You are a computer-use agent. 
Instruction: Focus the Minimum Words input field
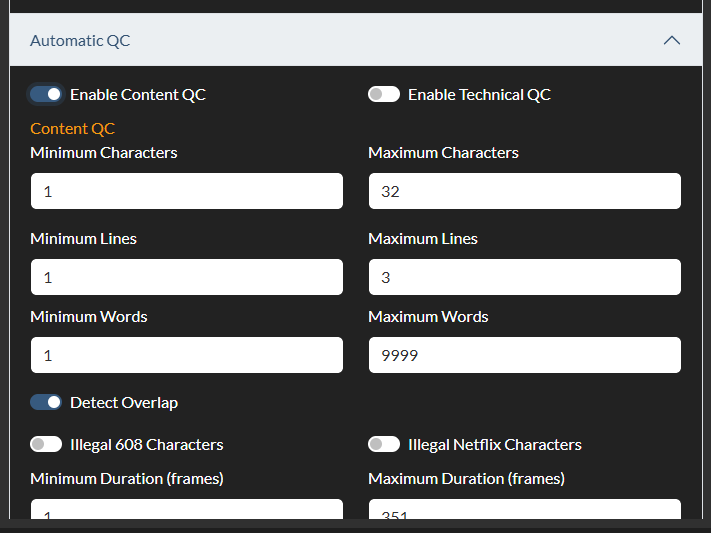click(186, 355)
